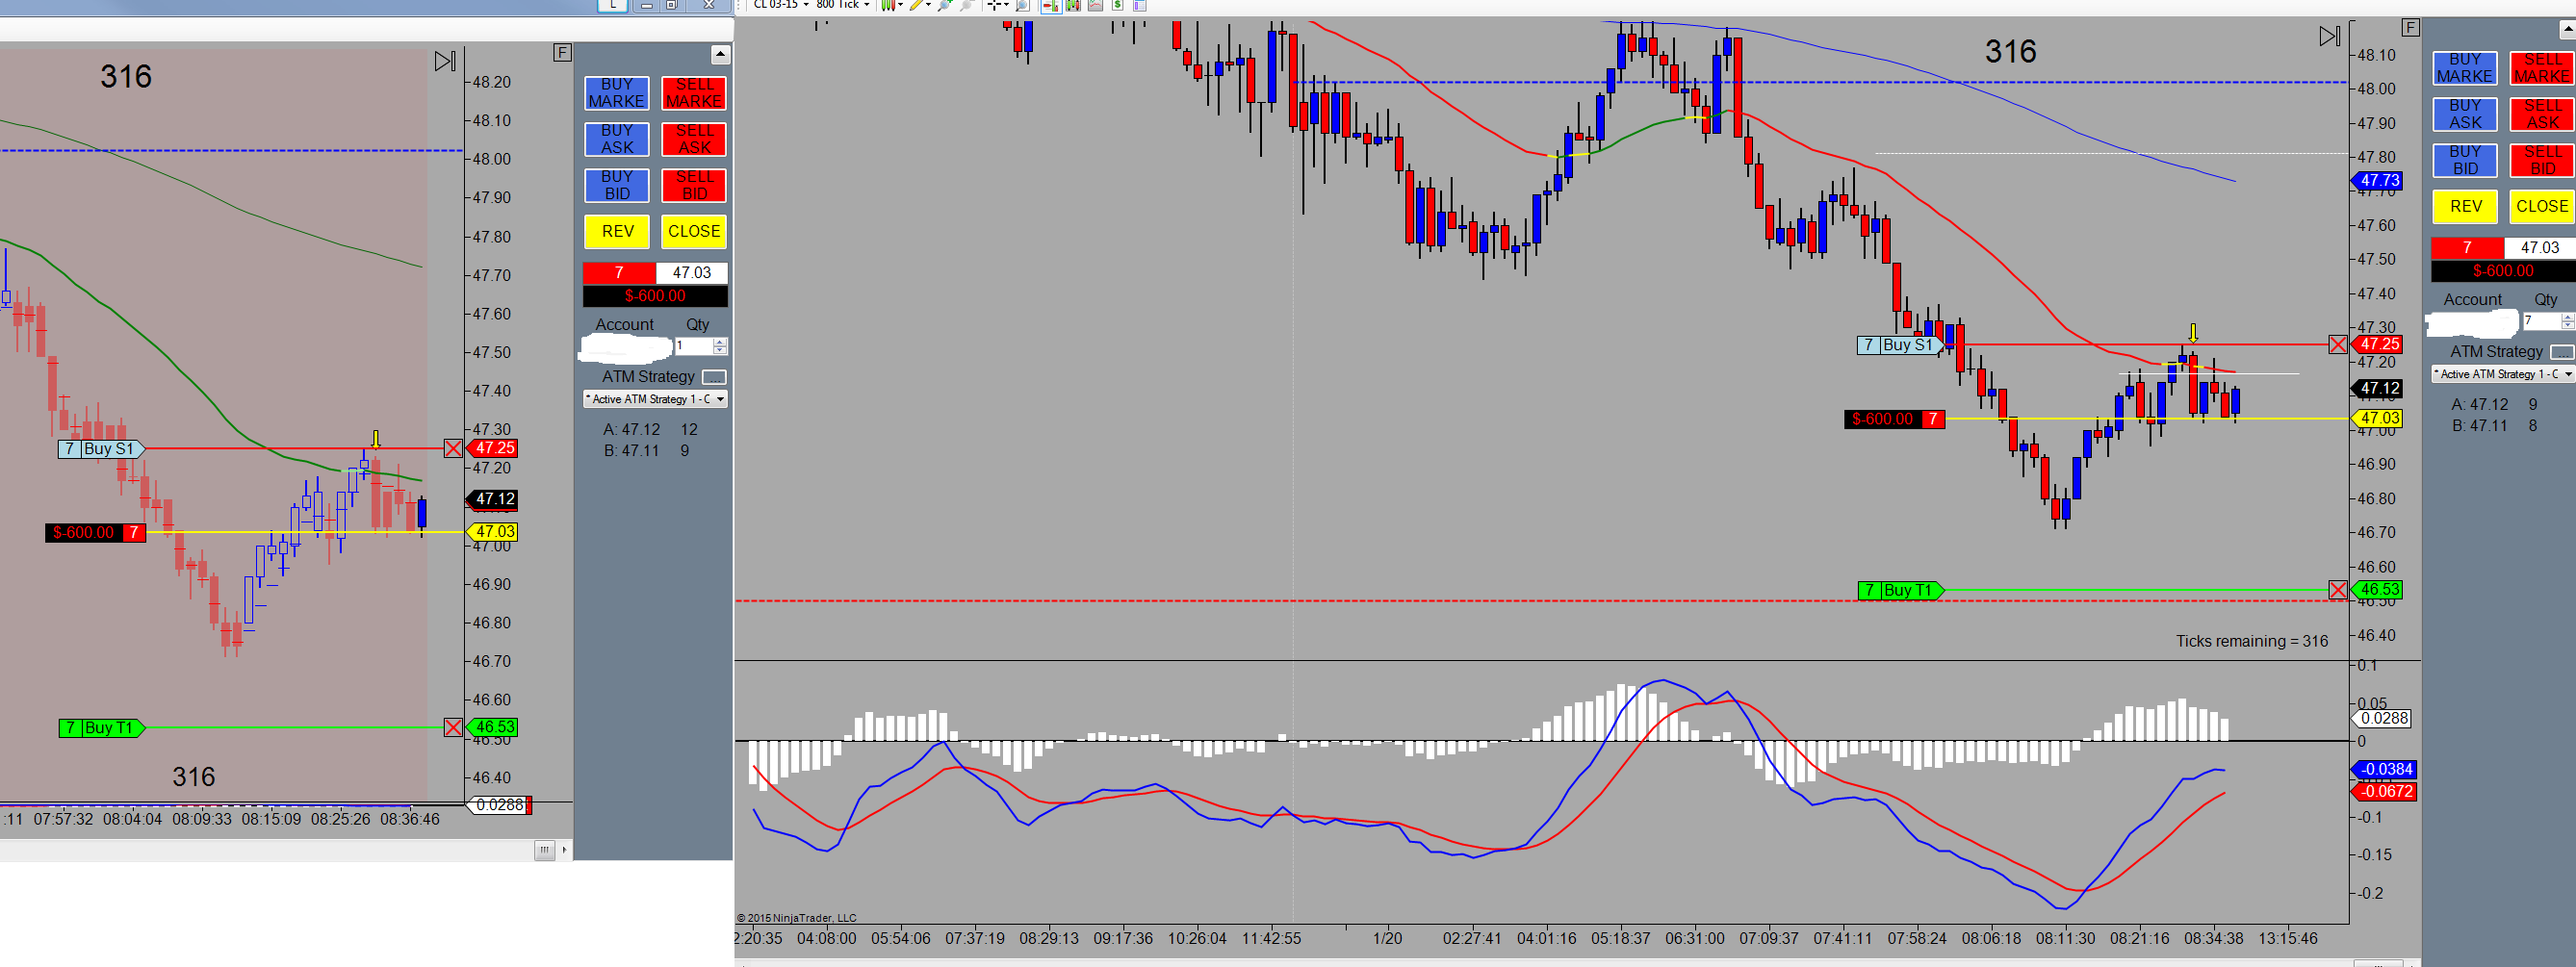
Task: Decrease Qty with down arrow, left panel
Action: click(x=720, y=350)
